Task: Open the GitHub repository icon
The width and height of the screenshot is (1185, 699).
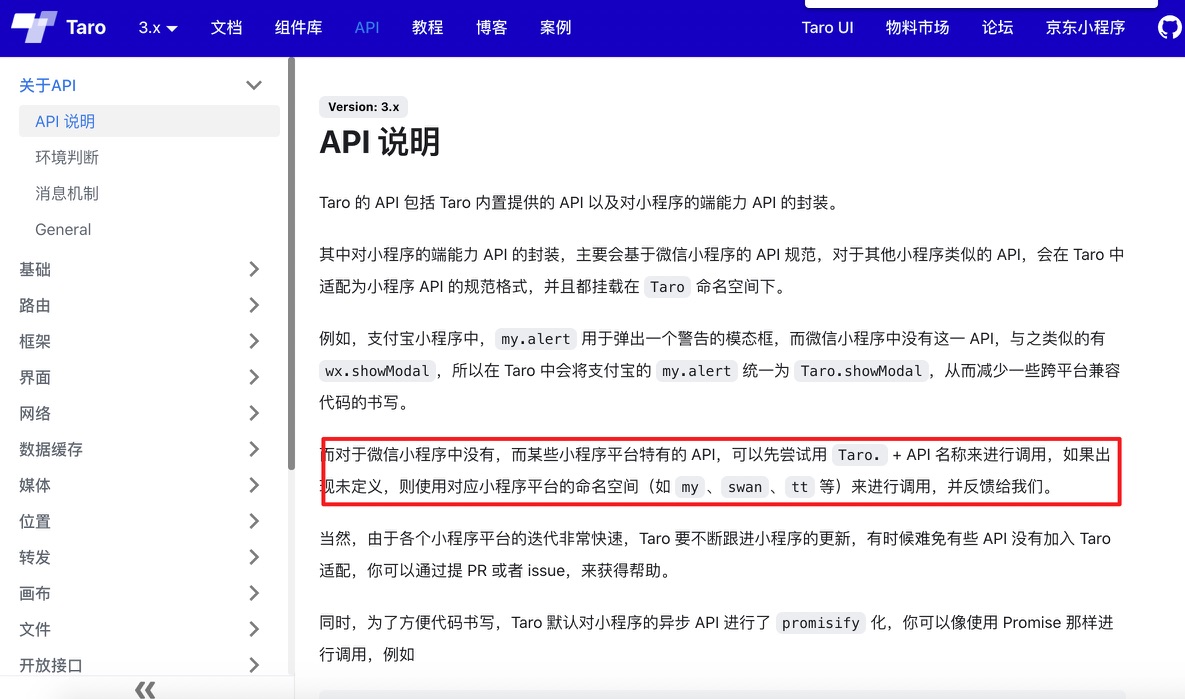Action: (x=1170, y=27)
